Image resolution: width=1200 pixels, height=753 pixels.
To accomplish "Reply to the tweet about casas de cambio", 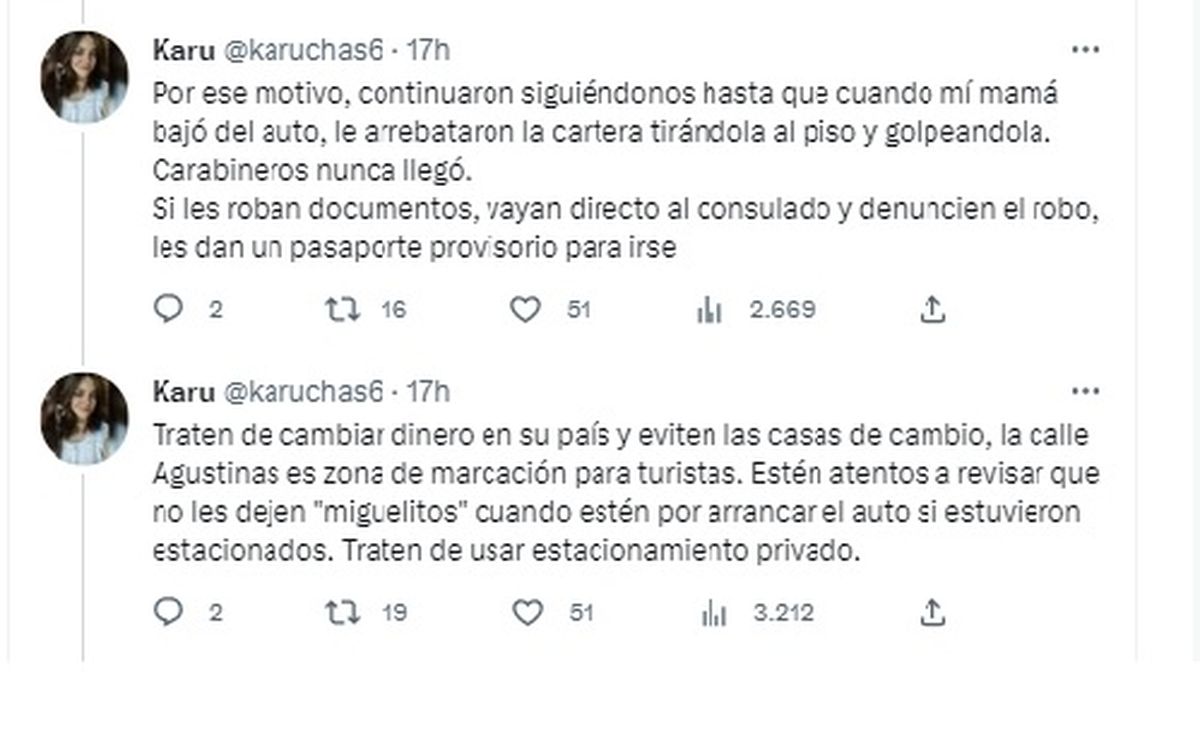I will [168, 612].
